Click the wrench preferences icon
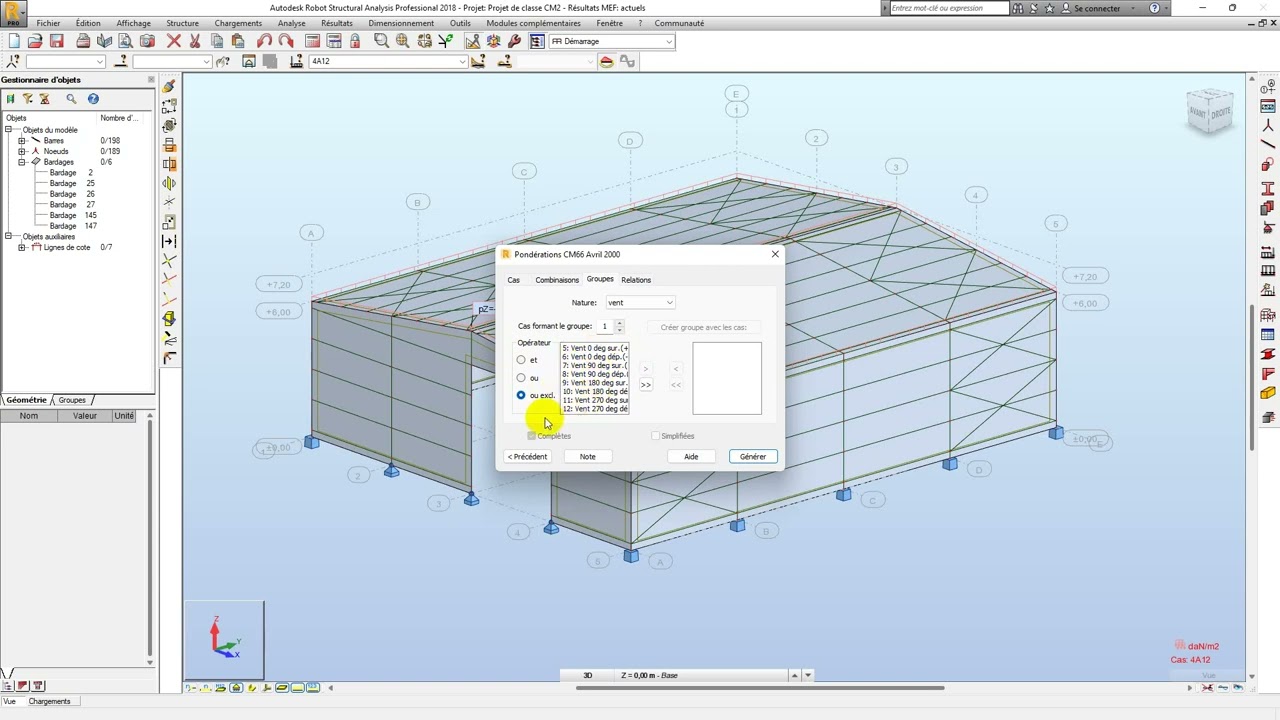 click(x=515, y=41)
